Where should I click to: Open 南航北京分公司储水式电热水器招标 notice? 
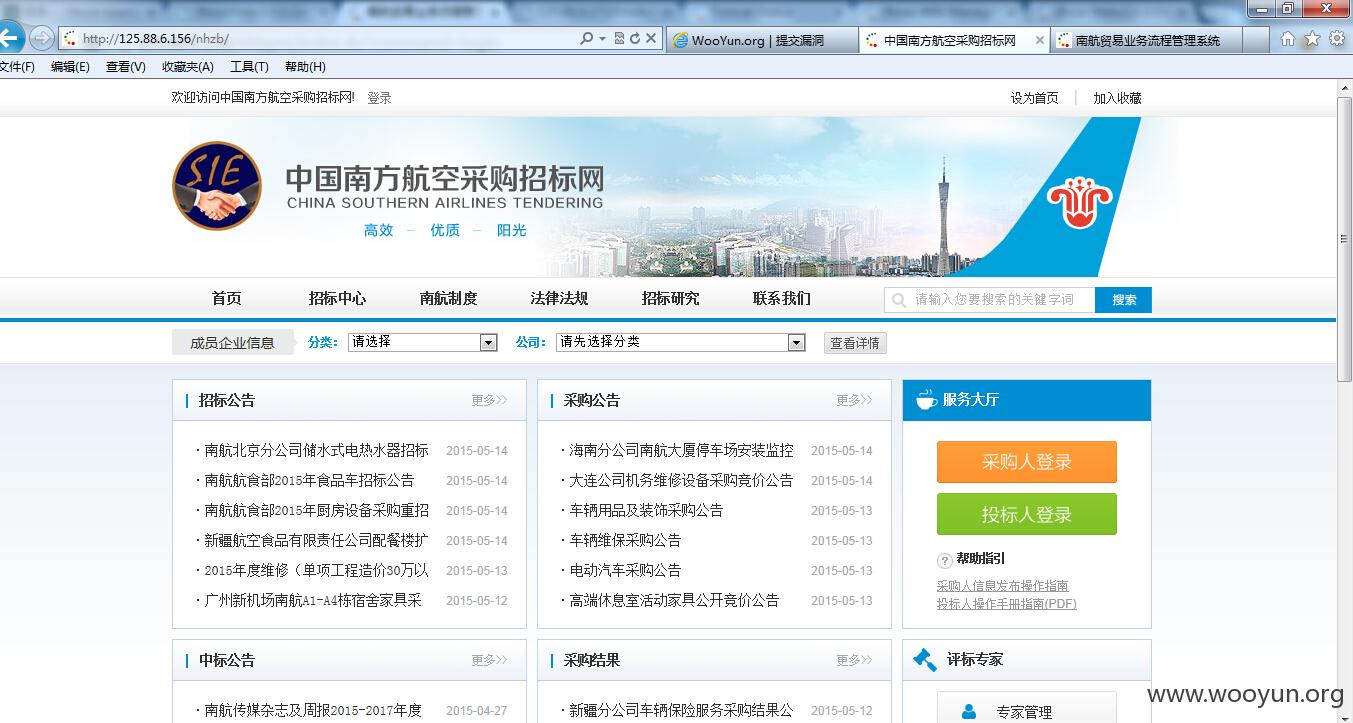click(316, 450)
